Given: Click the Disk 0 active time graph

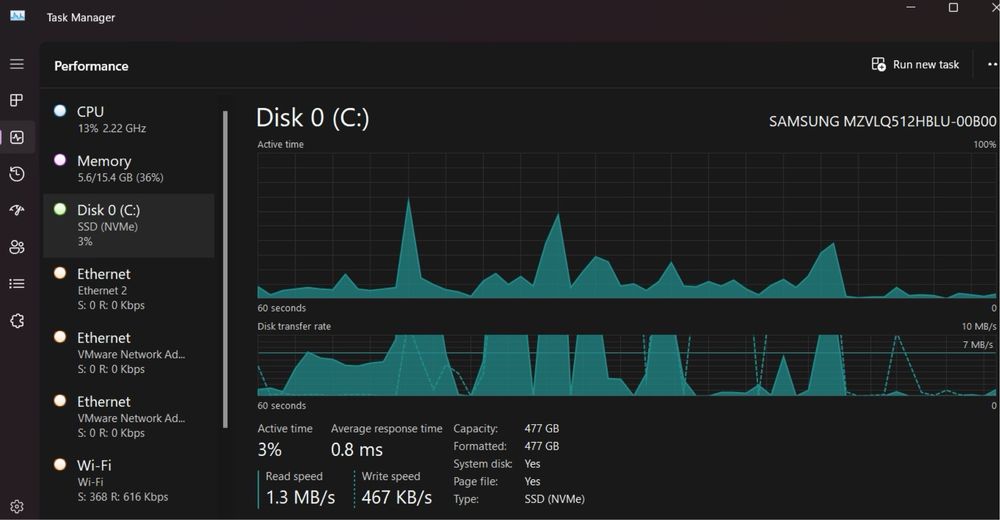Looking at the screenshot, I should [x=626, y=225].
